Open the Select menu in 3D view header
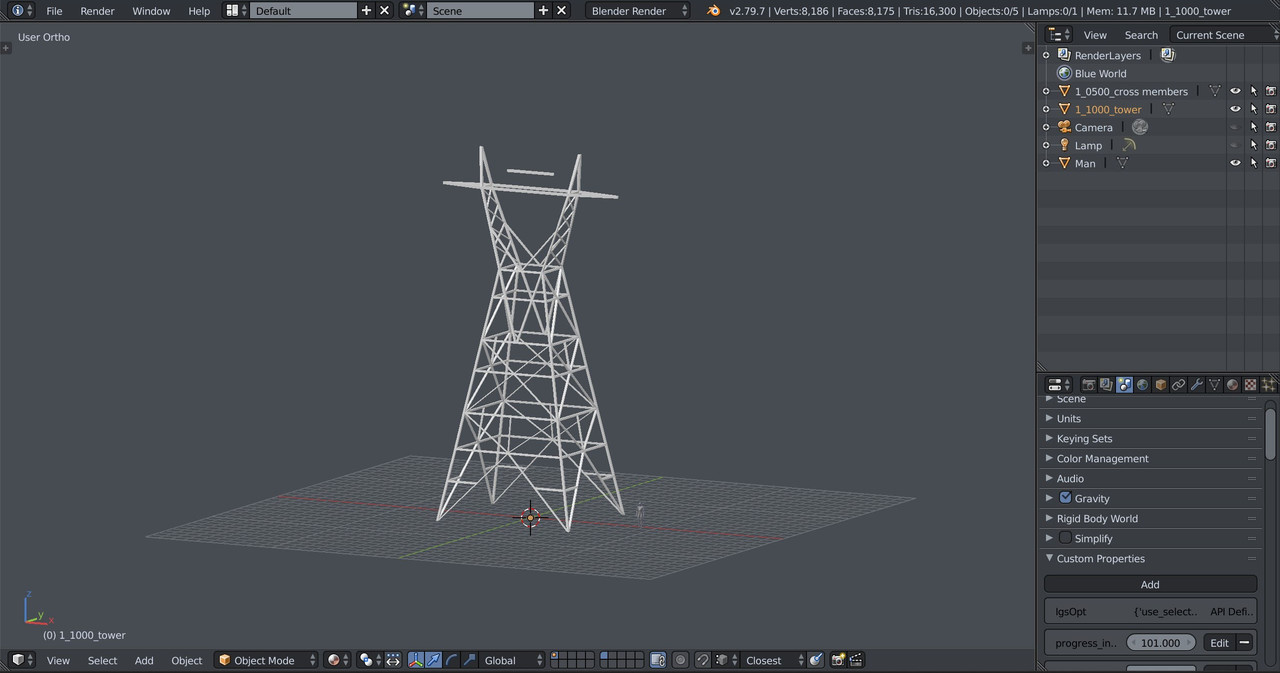The width and height of the screenshot is (1280, 673). tap(102, 660)
